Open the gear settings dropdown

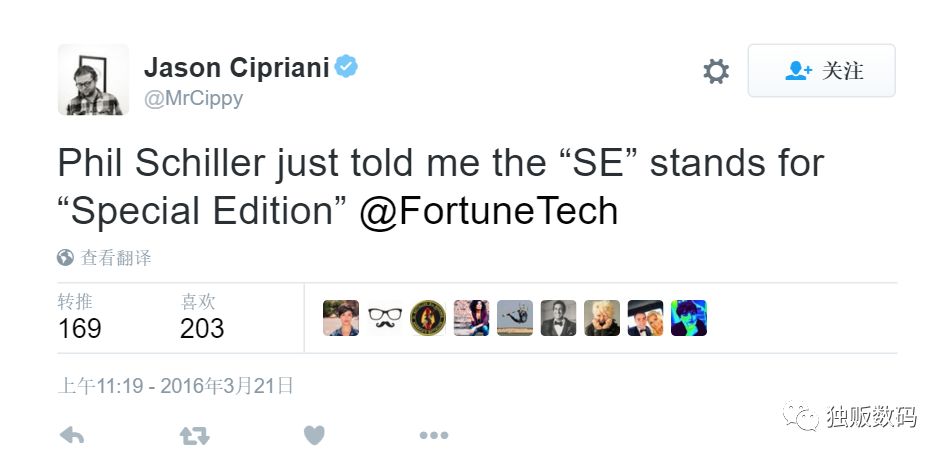tap(716, 71)
